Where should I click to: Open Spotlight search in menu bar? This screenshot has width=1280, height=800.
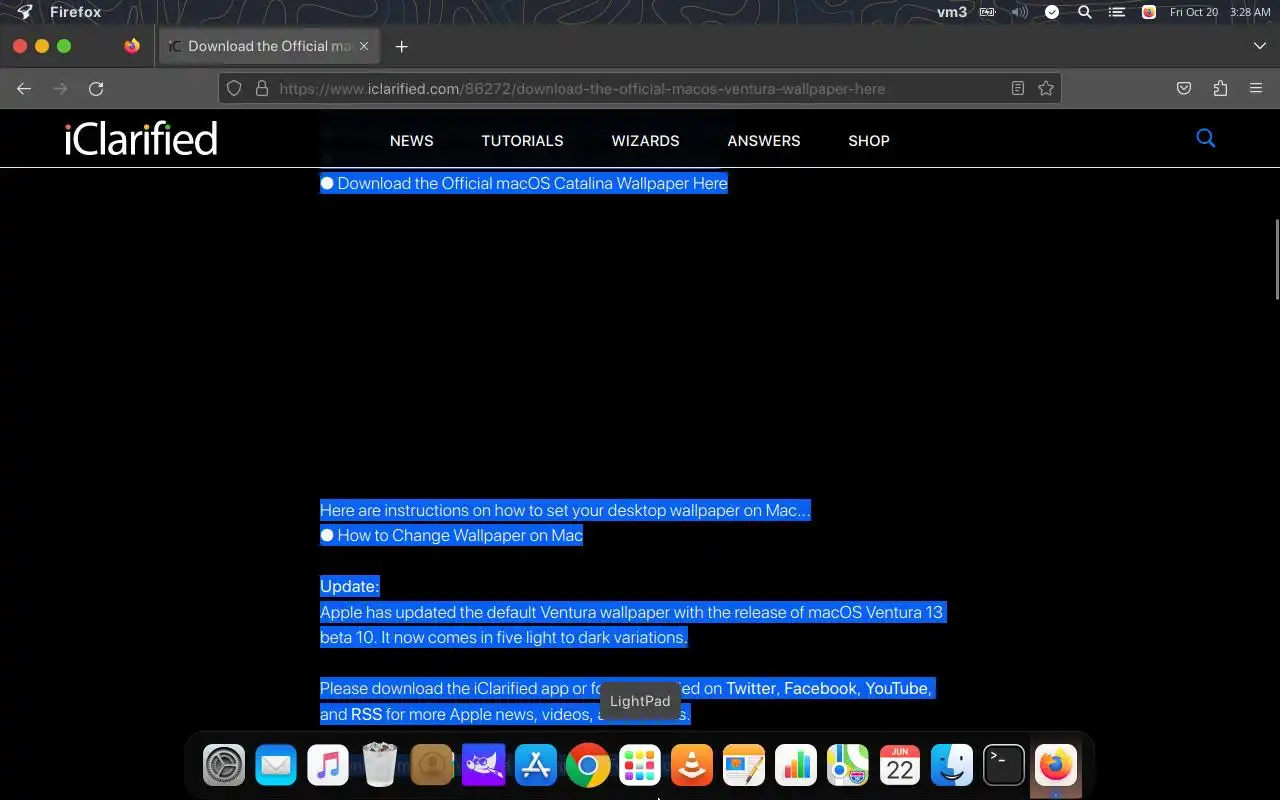[1085, 12]
